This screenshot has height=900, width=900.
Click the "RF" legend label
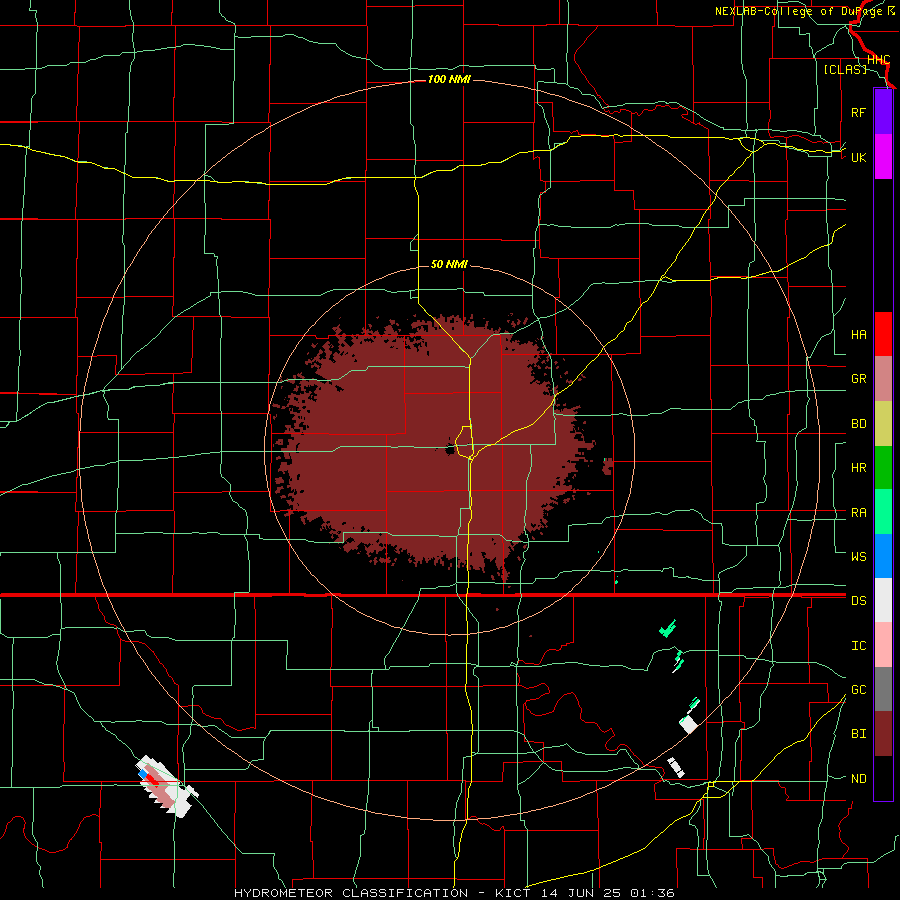(x=858, y=112)
